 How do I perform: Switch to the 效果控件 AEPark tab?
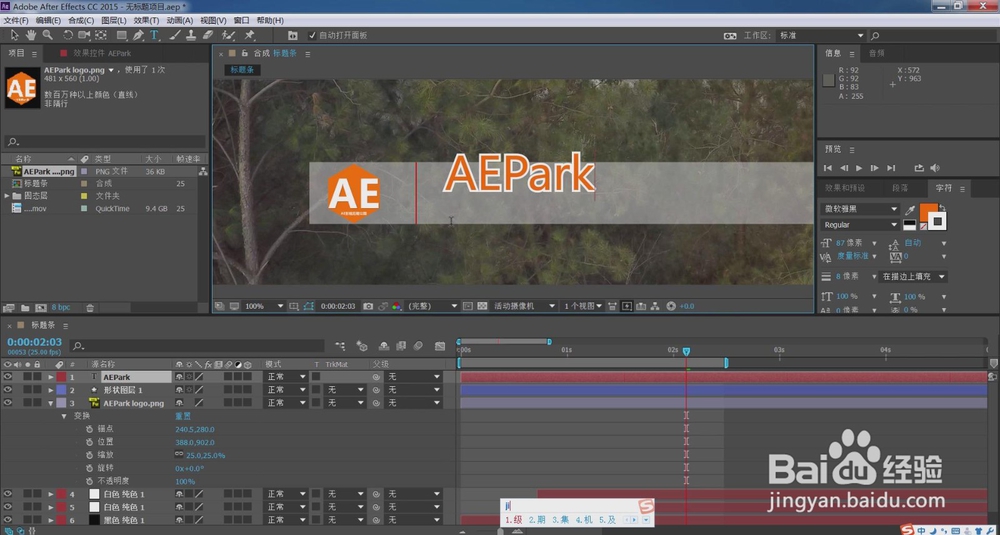tap(102, 54)
